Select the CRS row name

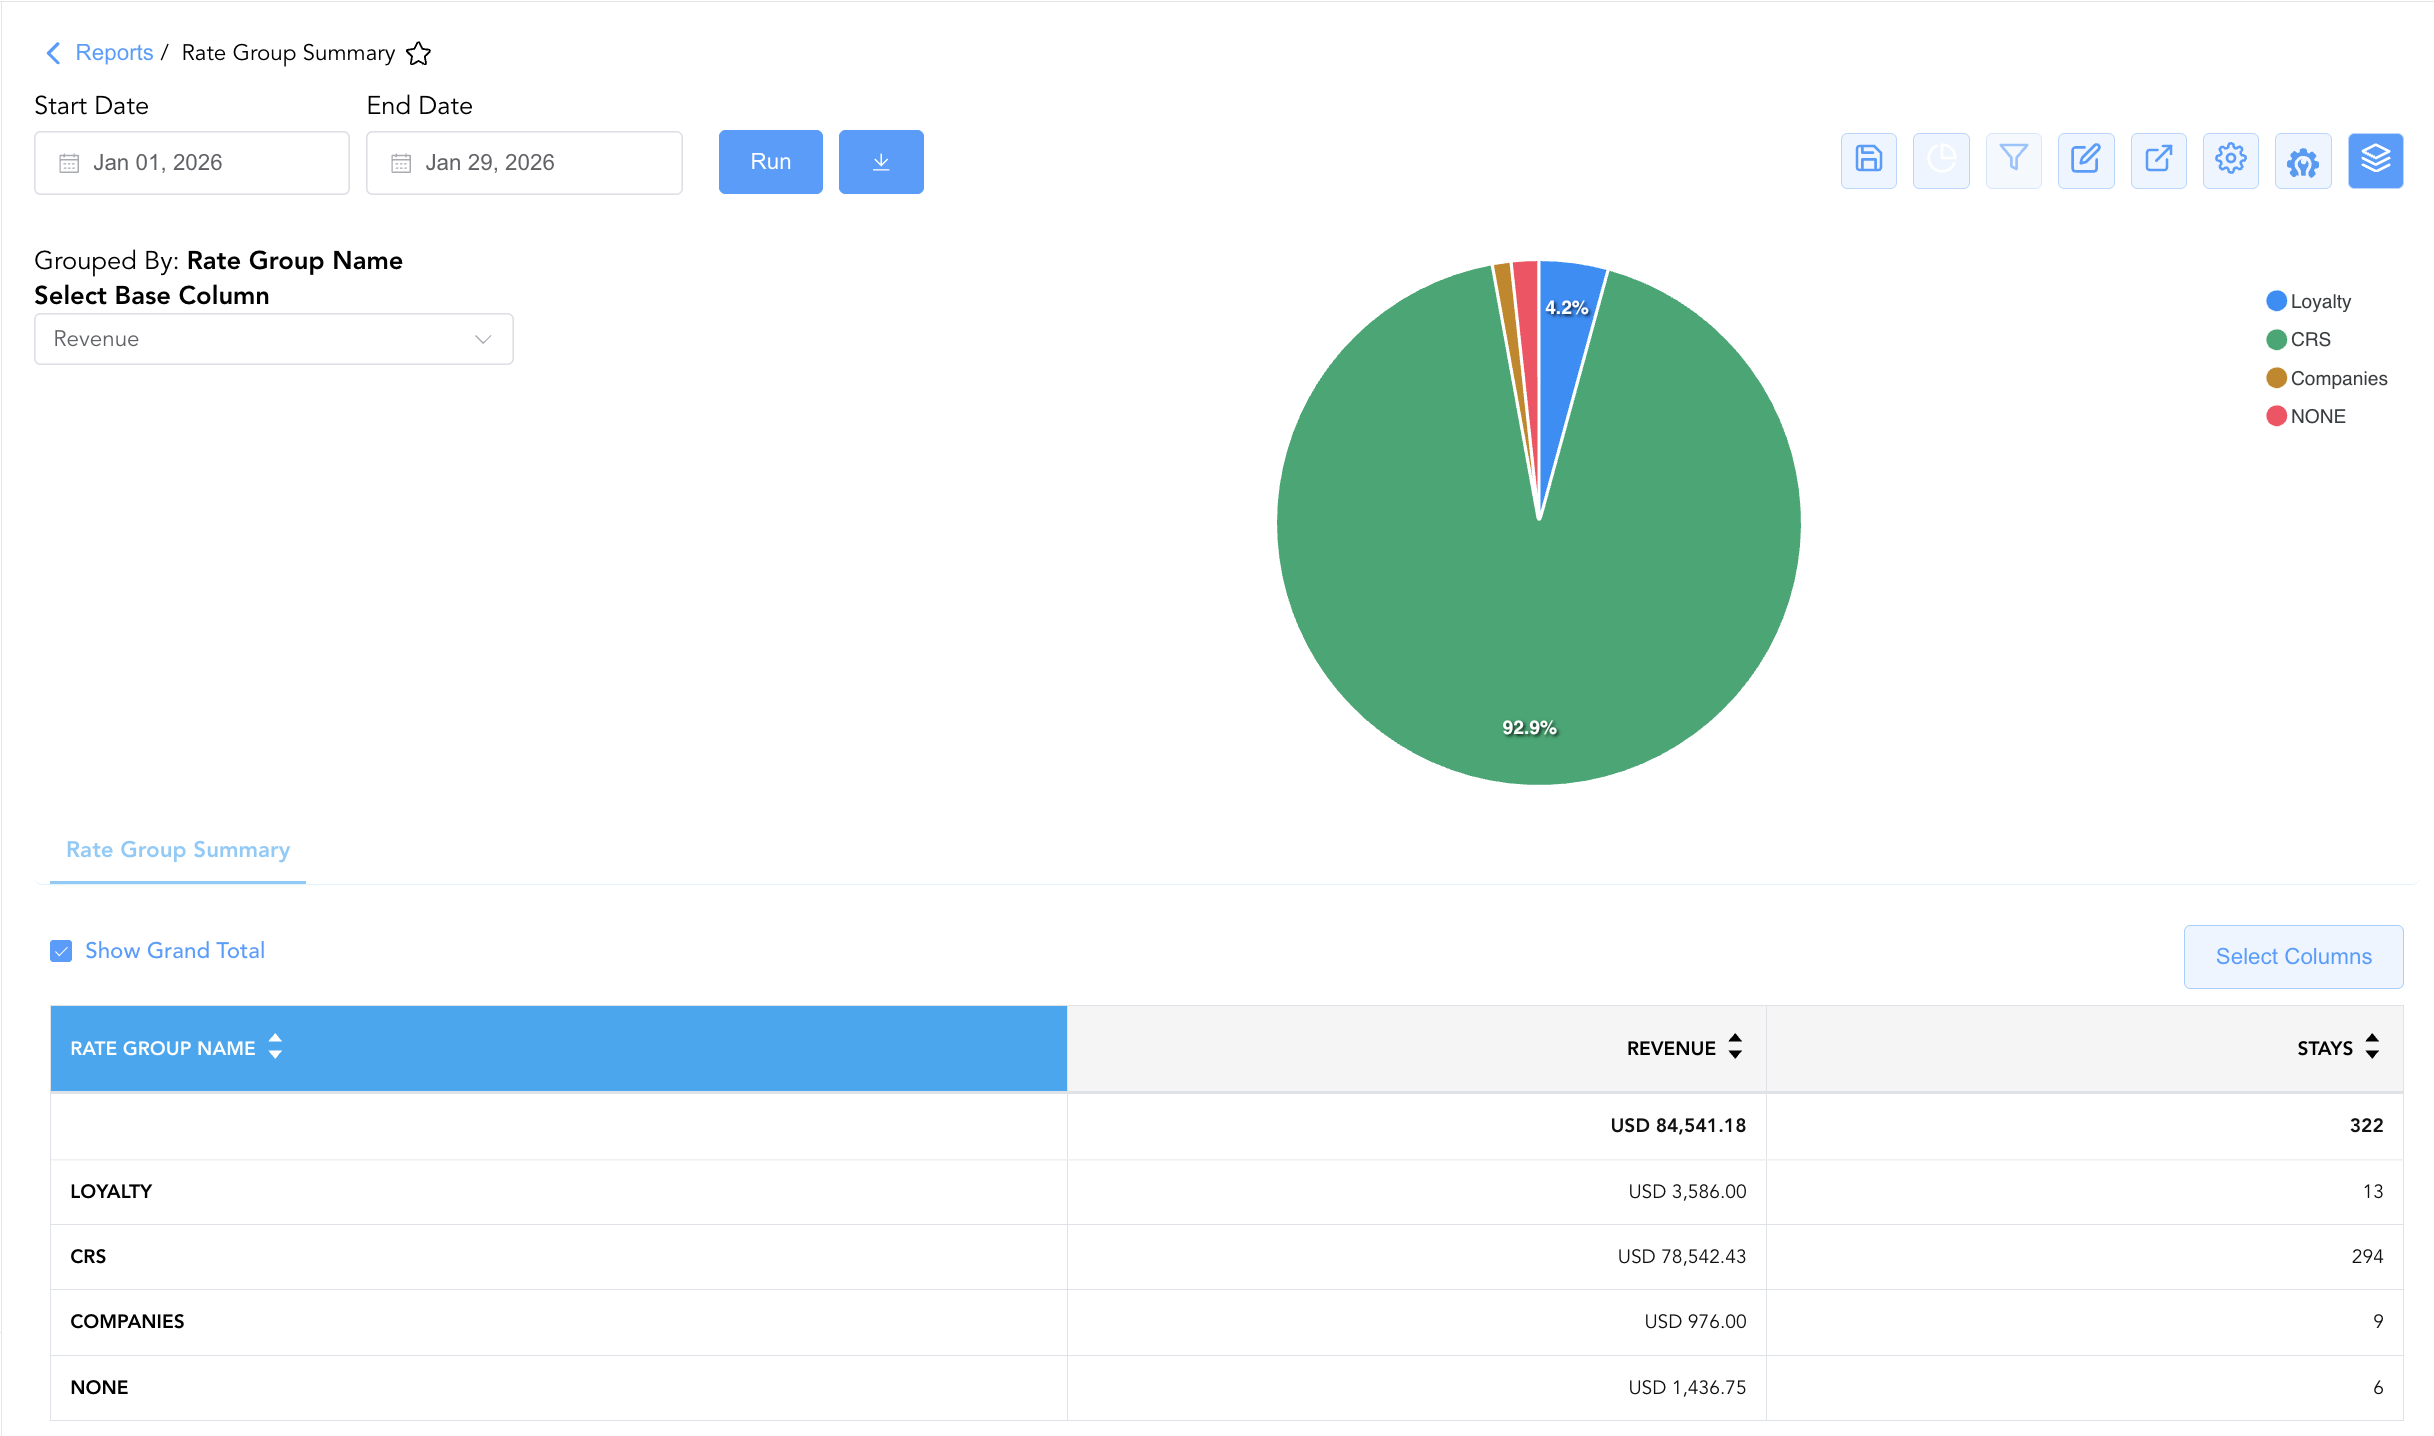(x=88, y=1256)
